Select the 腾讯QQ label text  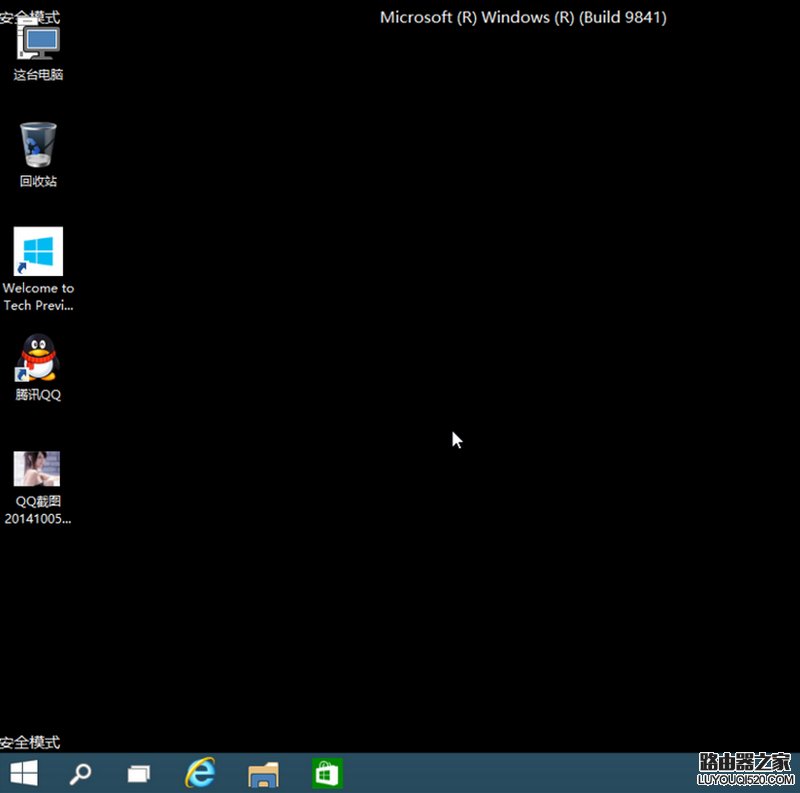coord(36,395)
